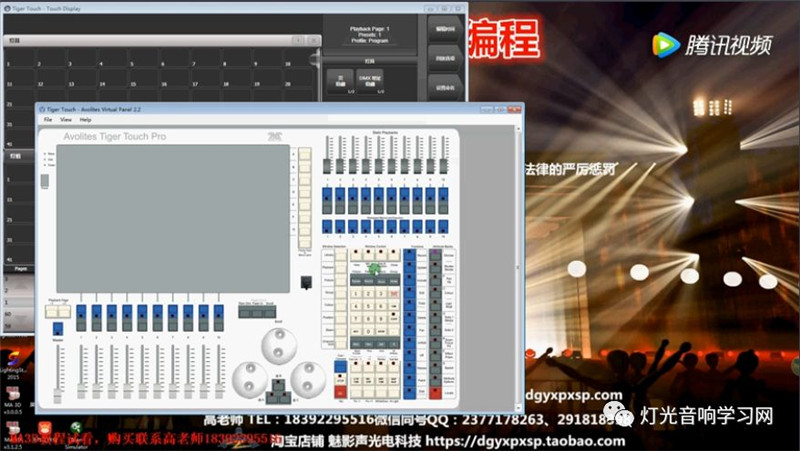The image size is (800, 451).
Task: Click the Master fader handle
Action: [x=58, y=395]
